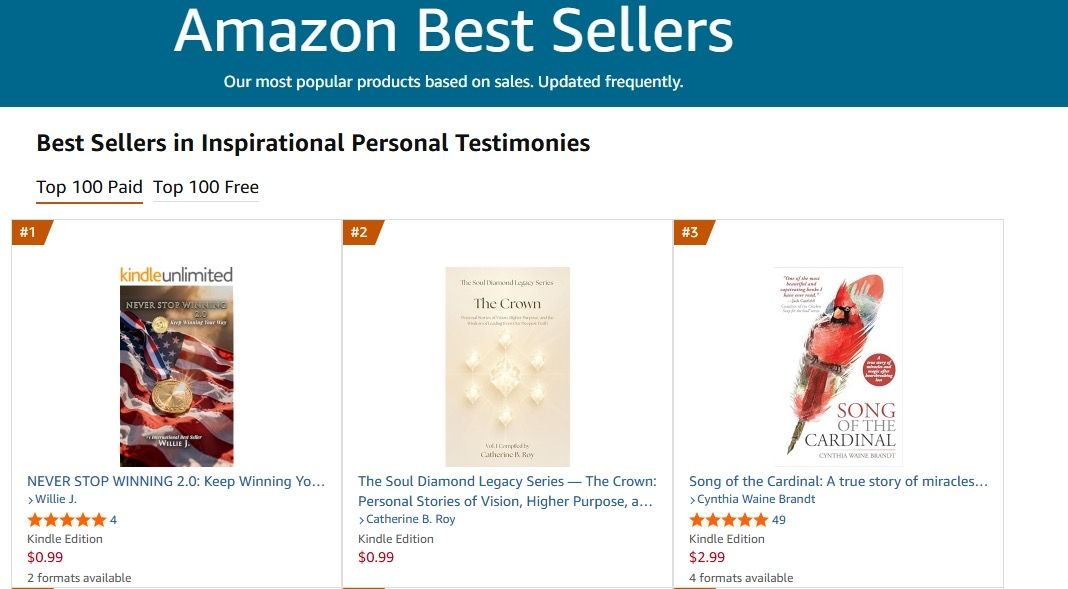Expand the 2 formats available option
The image size is (1068, 589).
(x=79, y=578)
